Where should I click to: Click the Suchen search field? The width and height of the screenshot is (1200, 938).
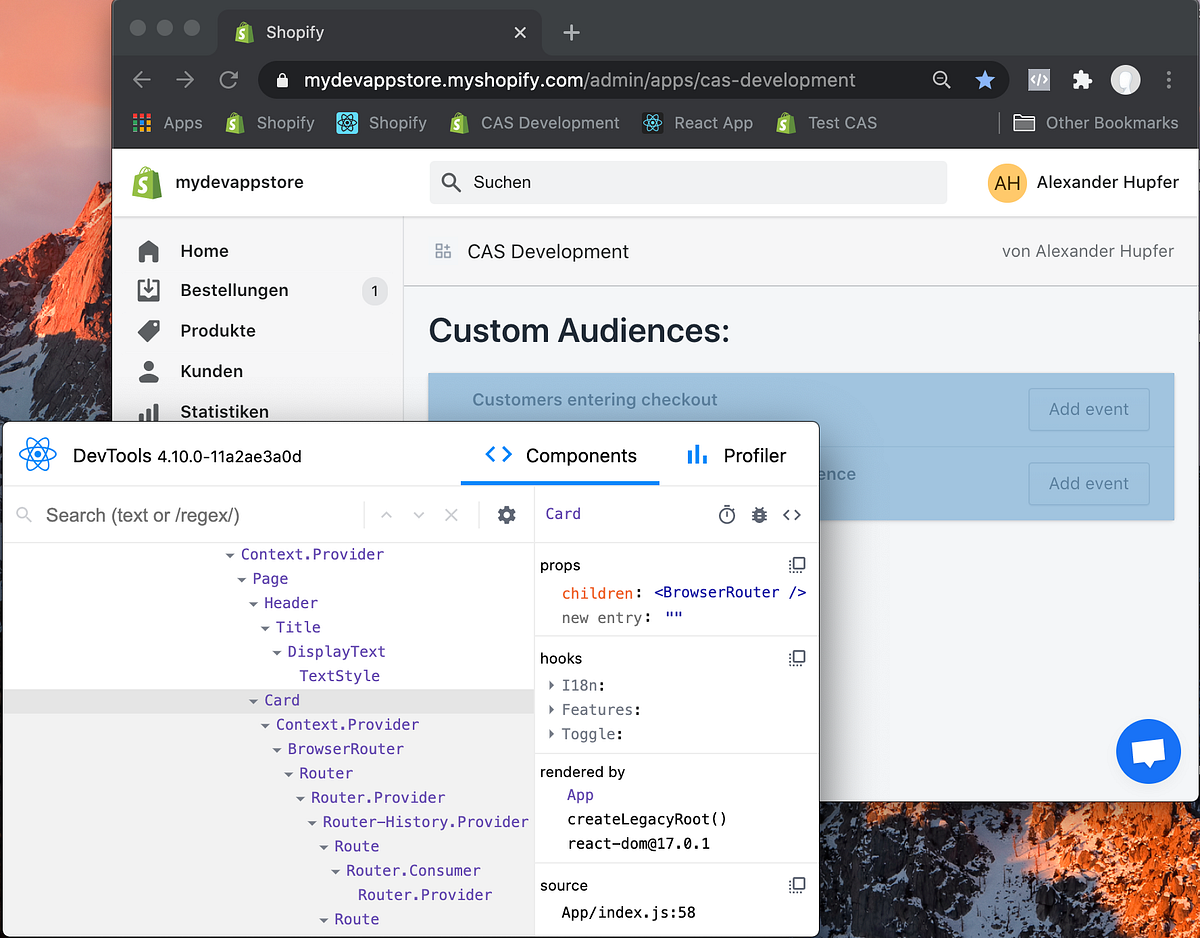pyautogui.click(x=688, y=182)
